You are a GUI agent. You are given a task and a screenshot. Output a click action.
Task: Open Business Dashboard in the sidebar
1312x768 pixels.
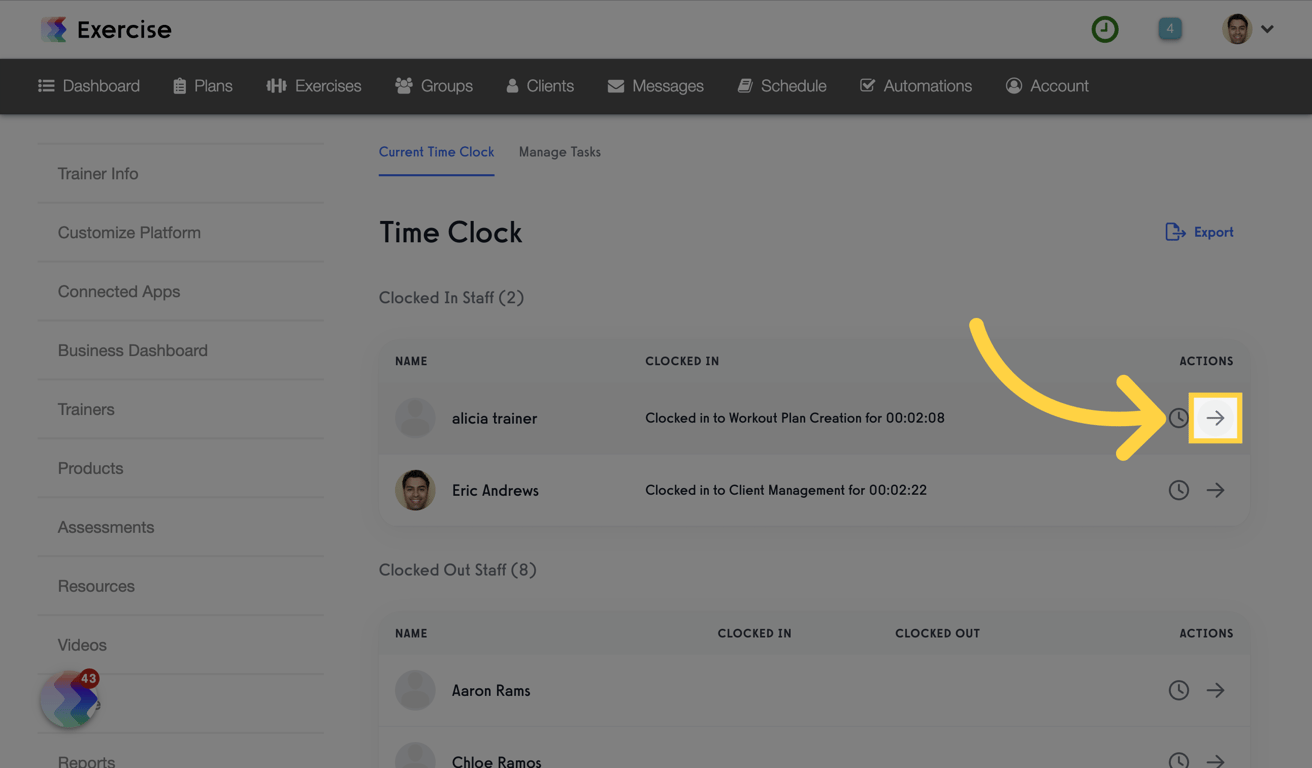132,350
